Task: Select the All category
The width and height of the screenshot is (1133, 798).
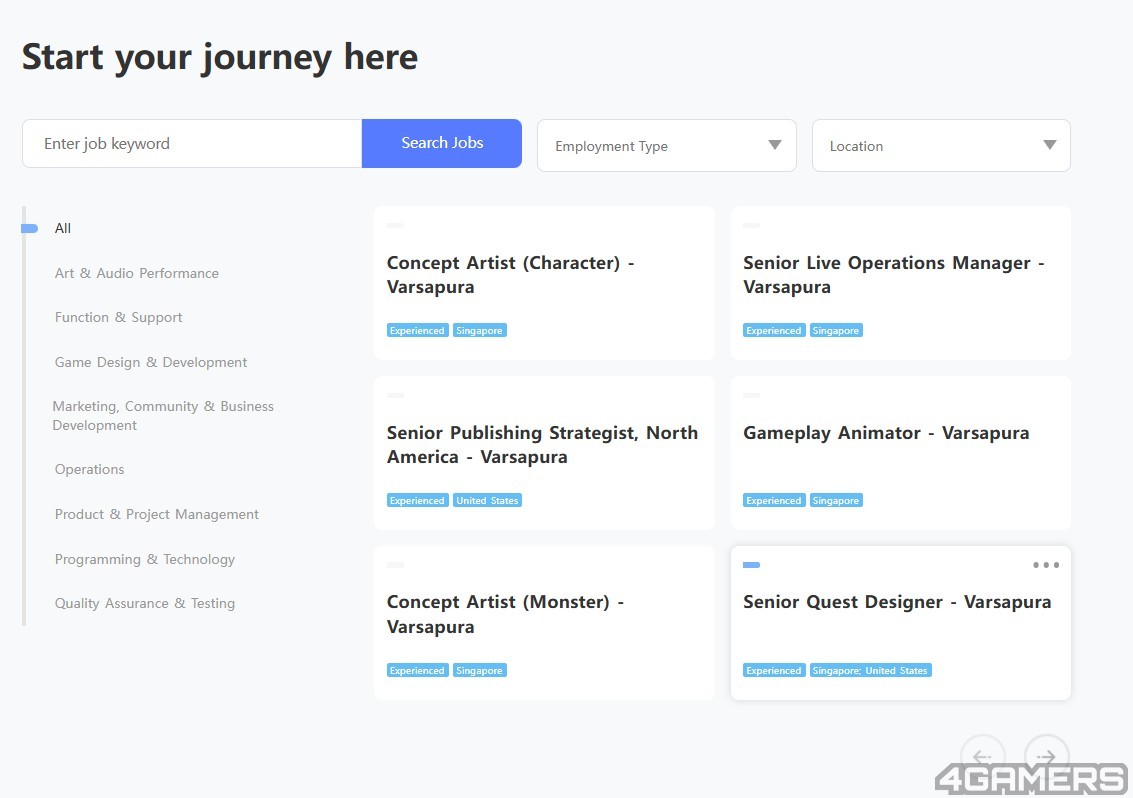Action: coord(63,228)
